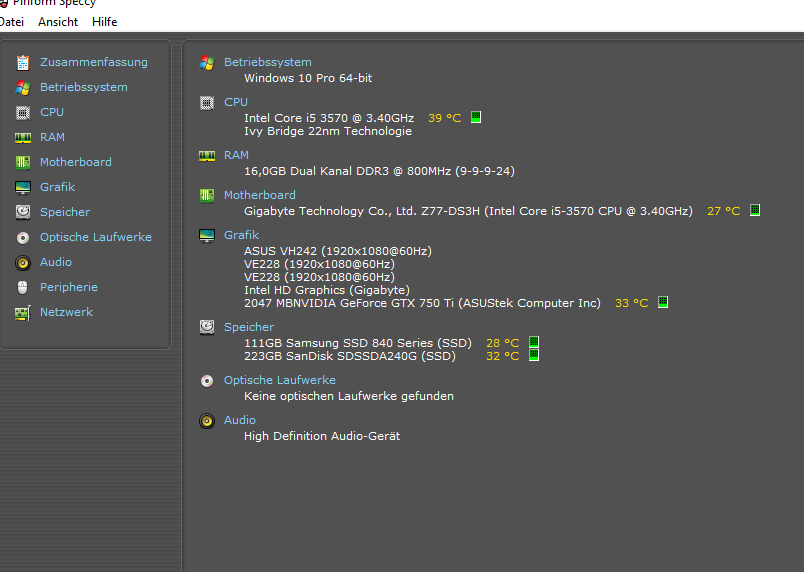
Task: Click the Speicher drive icon in summary panel
Action: [x=207, y=327]
